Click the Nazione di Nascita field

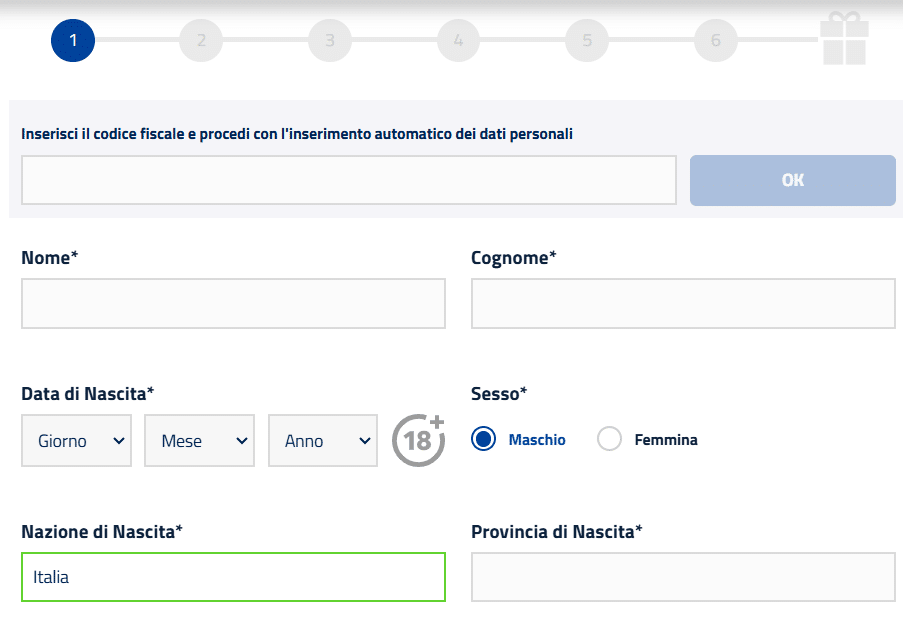click(233, 577)
